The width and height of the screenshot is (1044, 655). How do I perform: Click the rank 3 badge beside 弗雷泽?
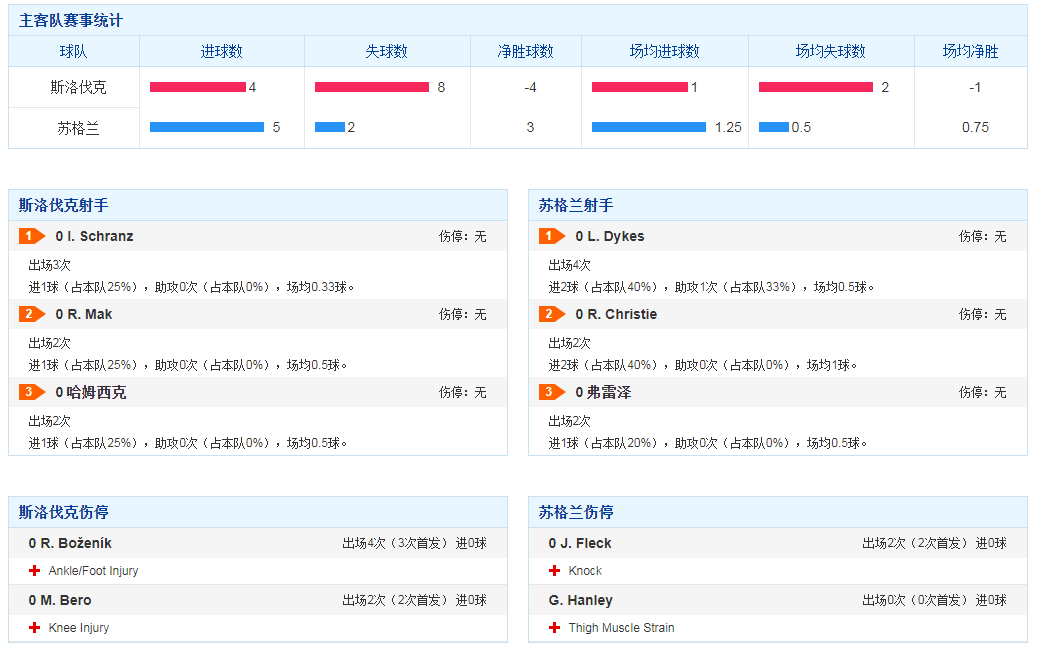[x=551, y=392]
